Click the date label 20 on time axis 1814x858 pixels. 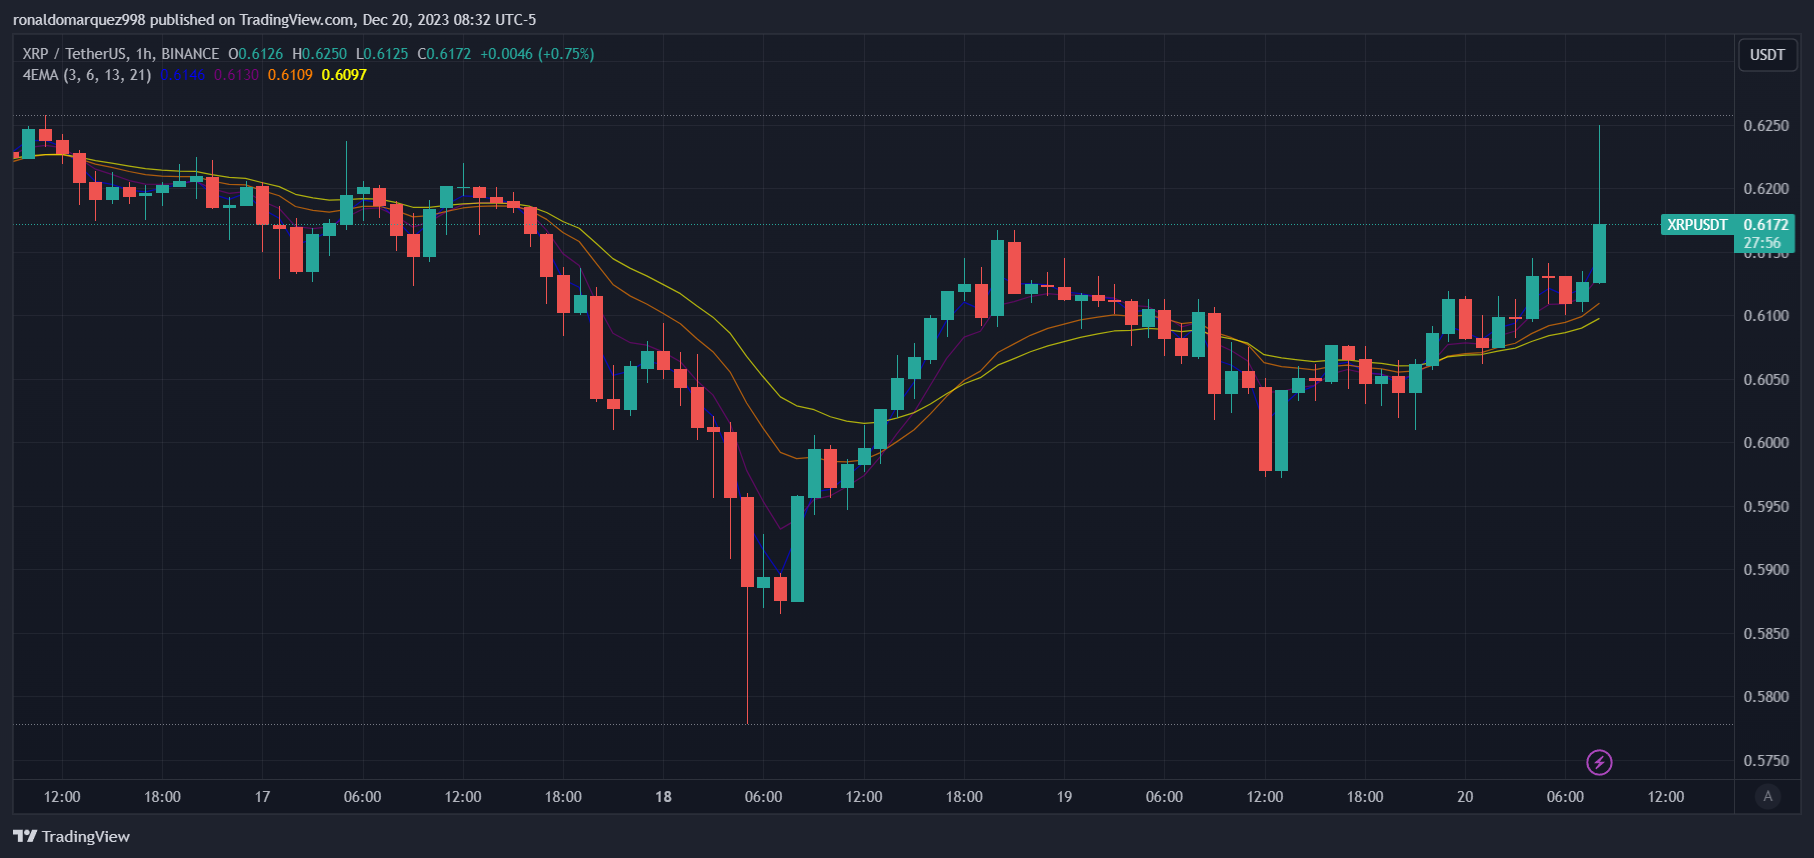[x=1465, y=797]
